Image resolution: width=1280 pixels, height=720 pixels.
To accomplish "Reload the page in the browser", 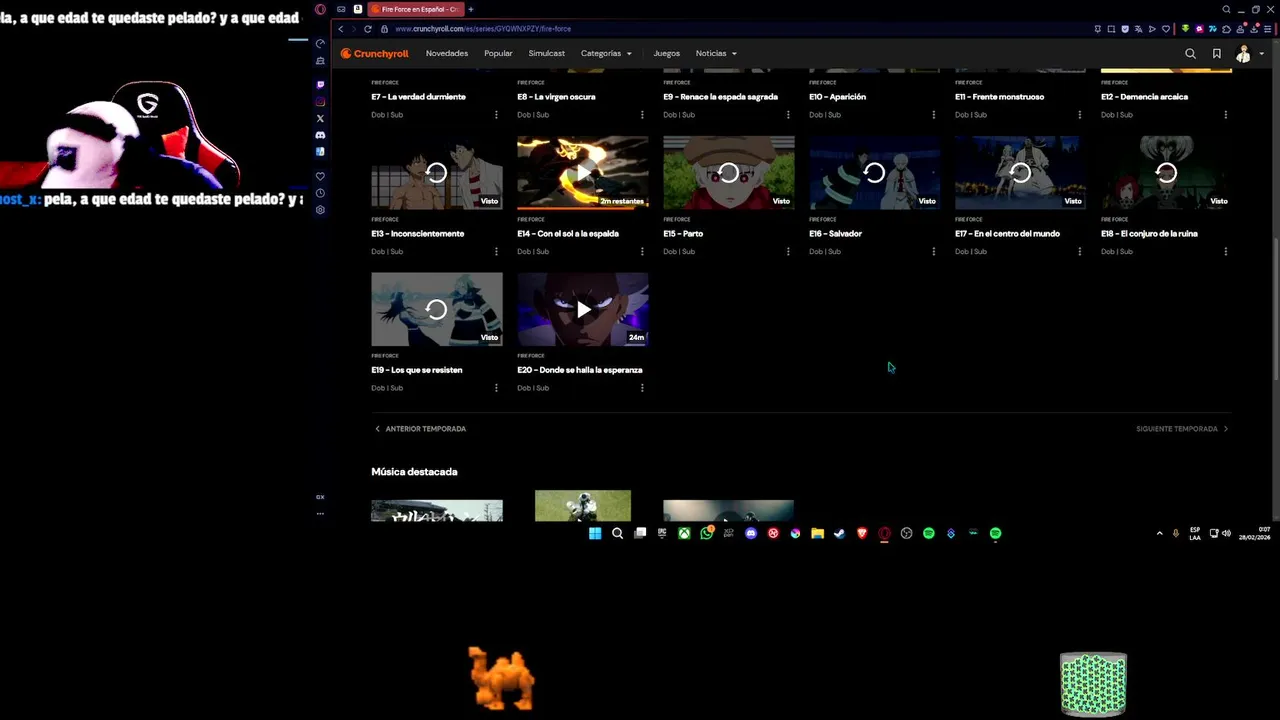I will pos(368,29).
